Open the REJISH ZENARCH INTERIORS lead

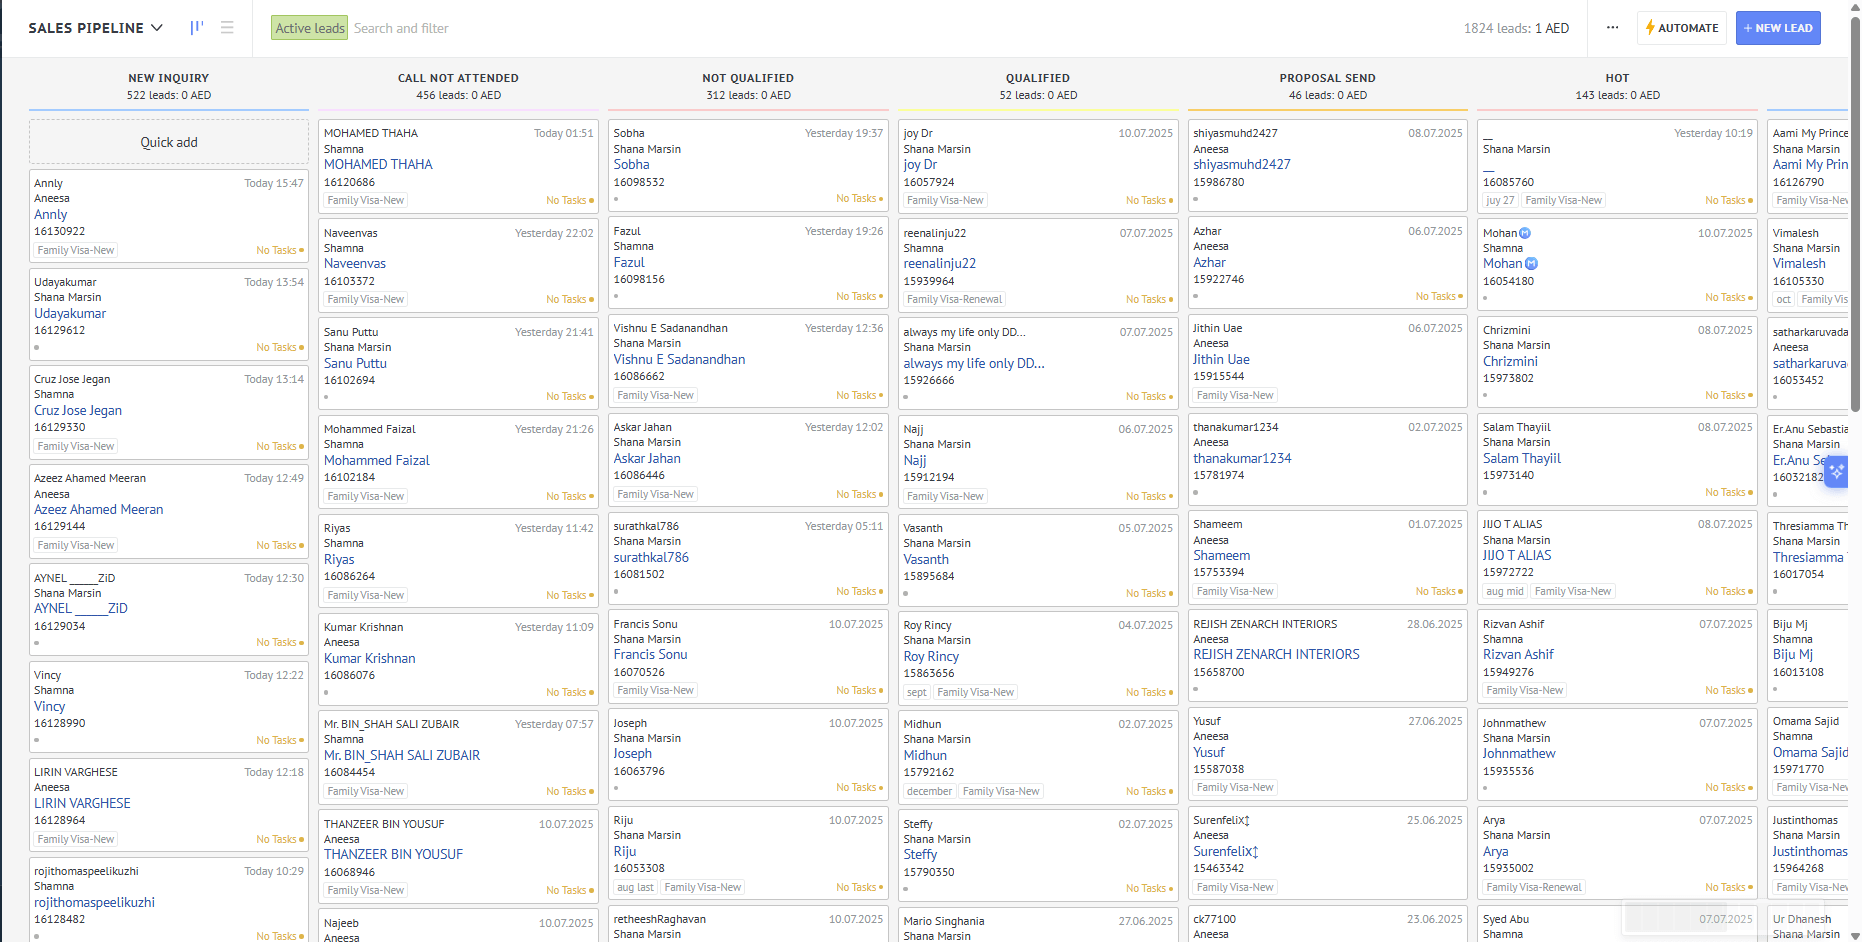pyautogui.click(x=1276, y=654)
